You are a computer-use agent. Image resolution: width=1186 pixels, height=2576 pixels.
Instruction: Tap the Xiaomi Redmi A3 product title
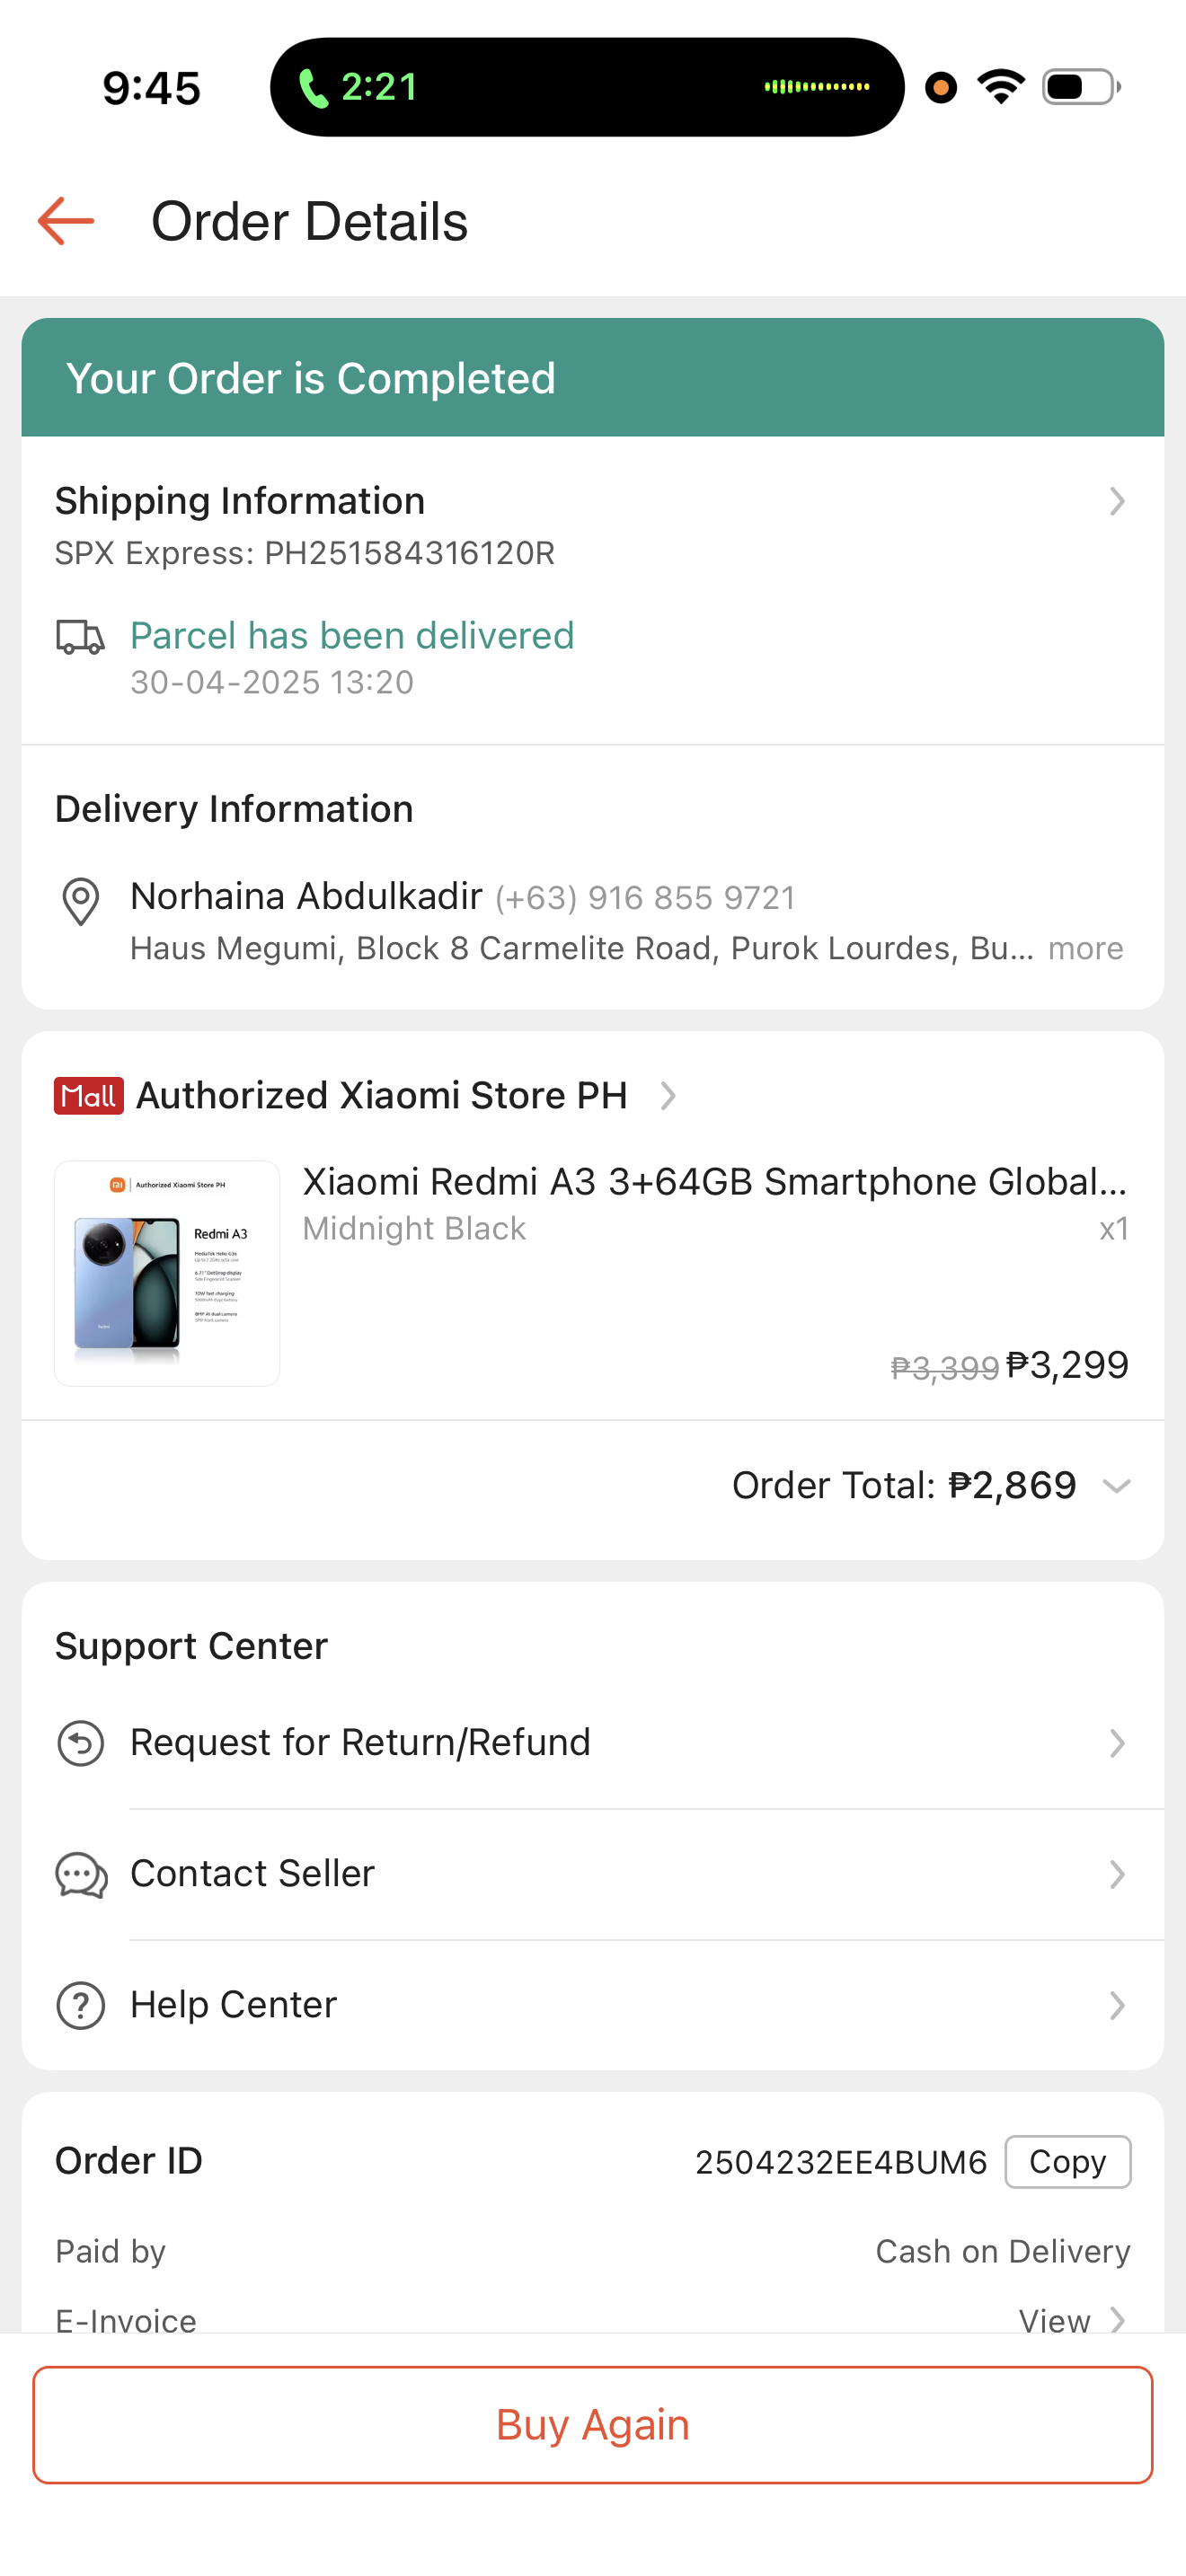tap(714, 1182)
